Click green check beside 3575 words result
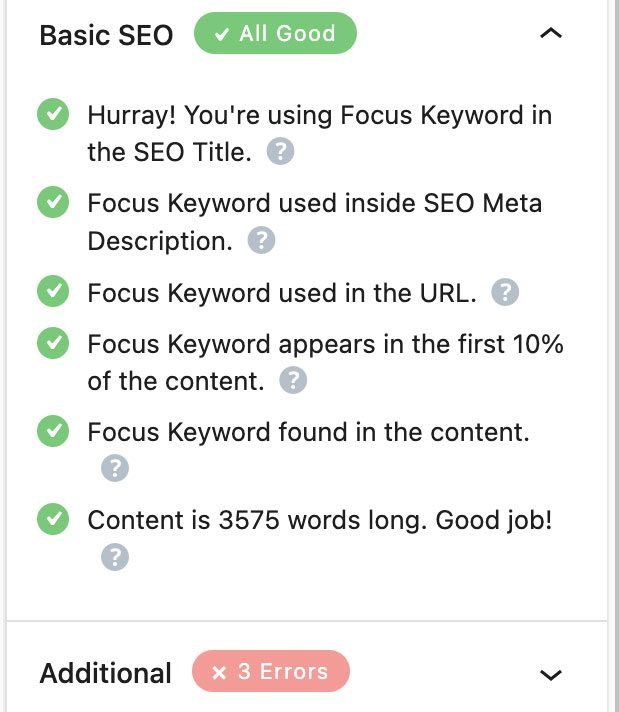Screen dimensions: 619x712 [53, 520]
